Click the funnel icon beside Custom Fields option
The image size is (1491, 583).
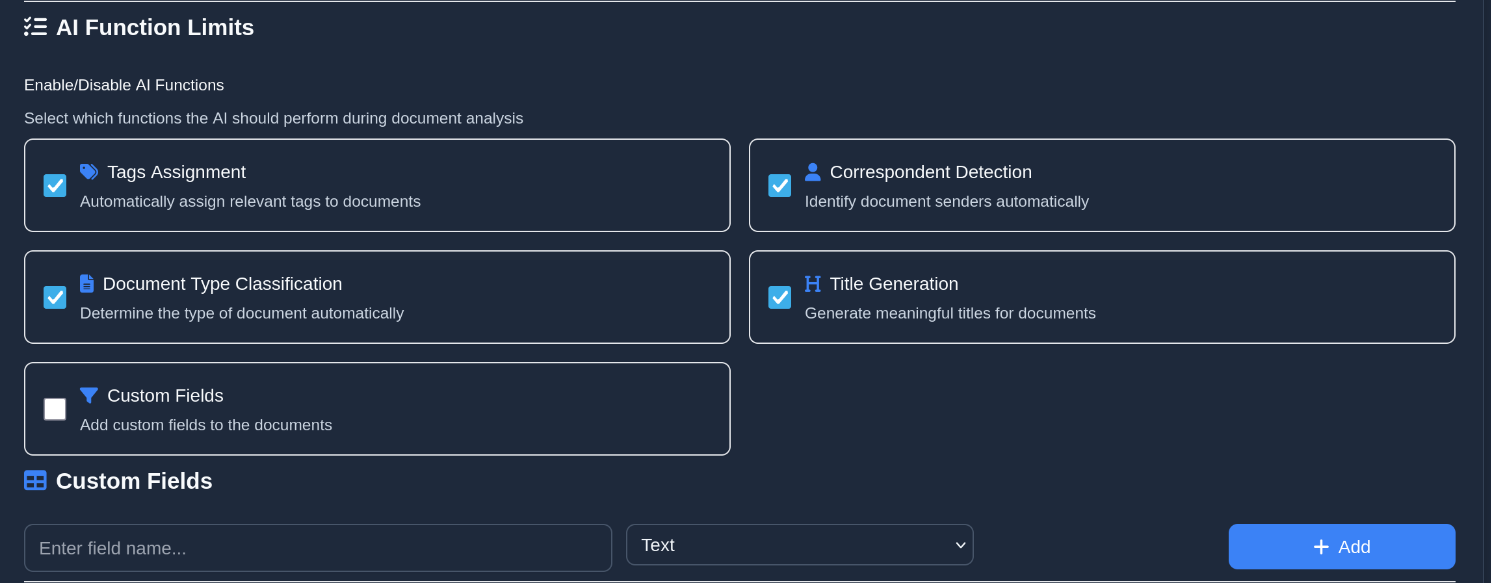tap(89, 396)
